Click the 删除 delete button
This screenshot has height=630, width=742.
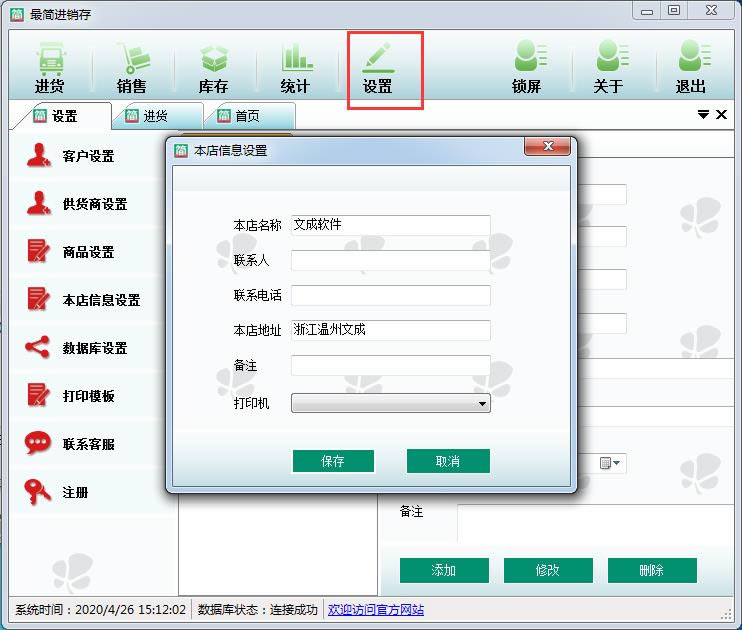[x=652, y=570]
